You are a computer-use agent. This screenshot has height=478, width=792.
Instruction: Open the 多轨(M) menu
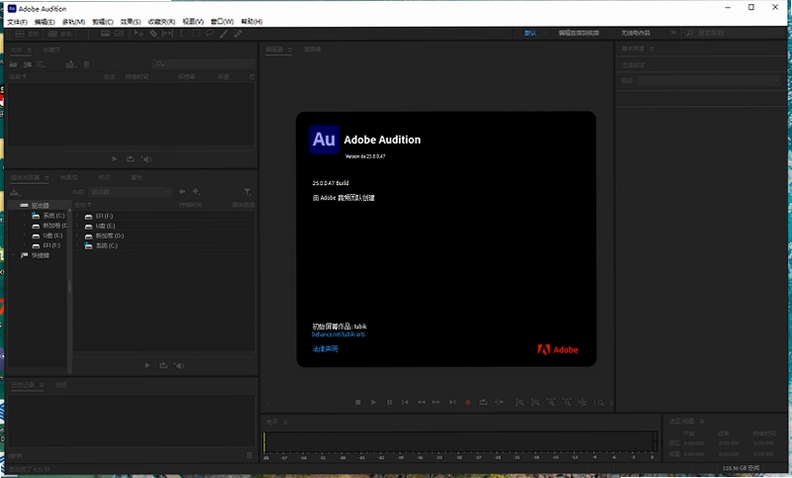pyautogui.click(x=73, y=22)
